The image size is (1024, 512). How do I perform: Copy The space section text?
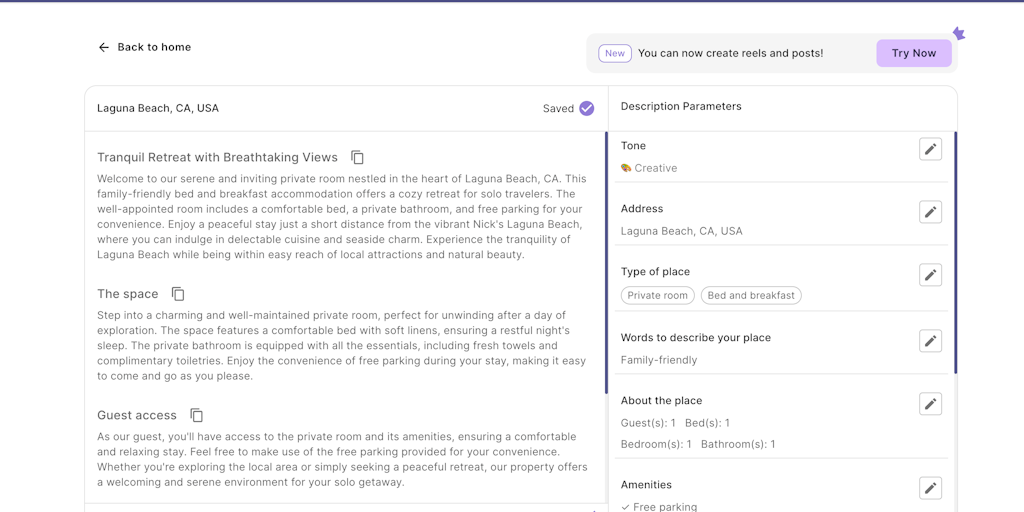178,294
